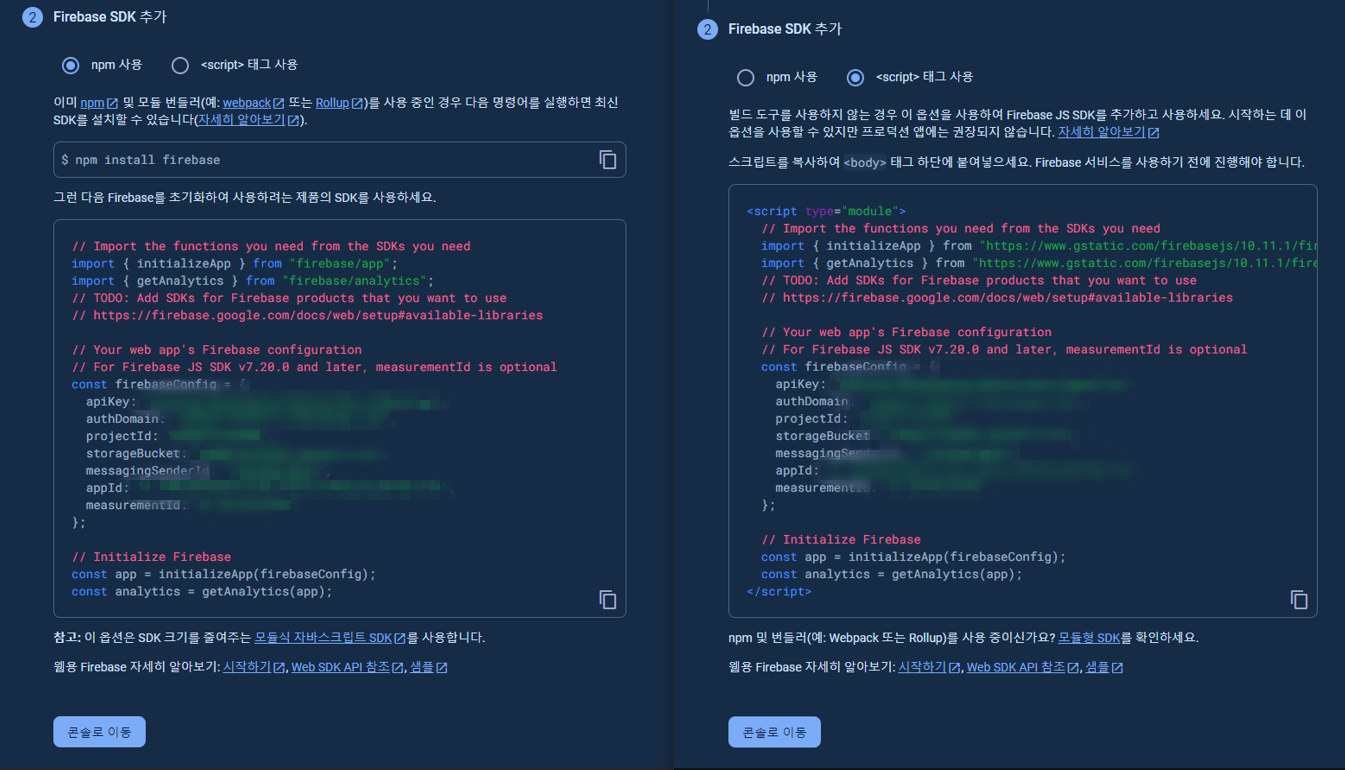Click 'const analytics = getAnalytics(app);' in left panel
Image resolution: width=1345 pixels, height=770 pixels.
click(x=202, y=592)
